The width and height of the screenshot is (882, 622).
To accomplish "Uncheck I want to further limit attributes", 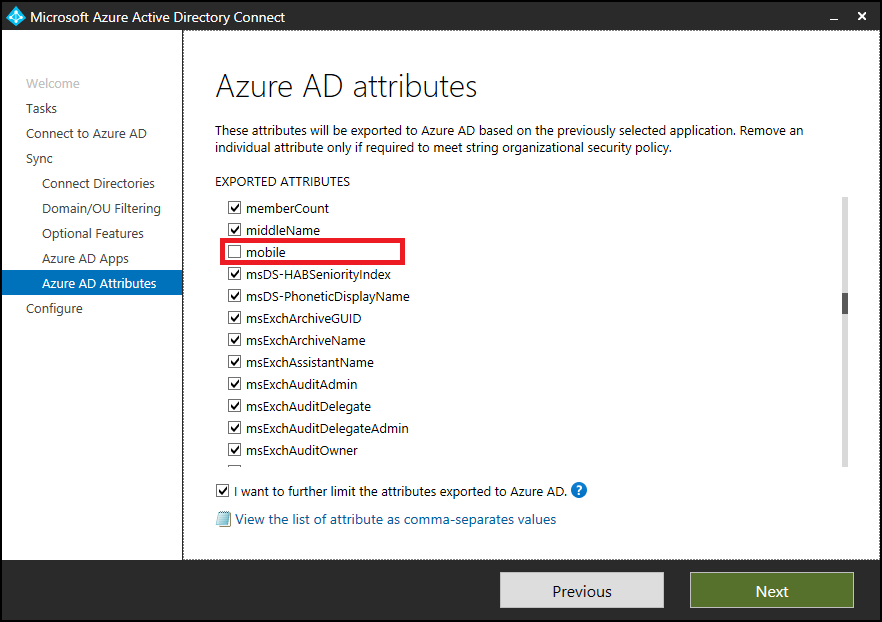I will click(x=222, y=490).
